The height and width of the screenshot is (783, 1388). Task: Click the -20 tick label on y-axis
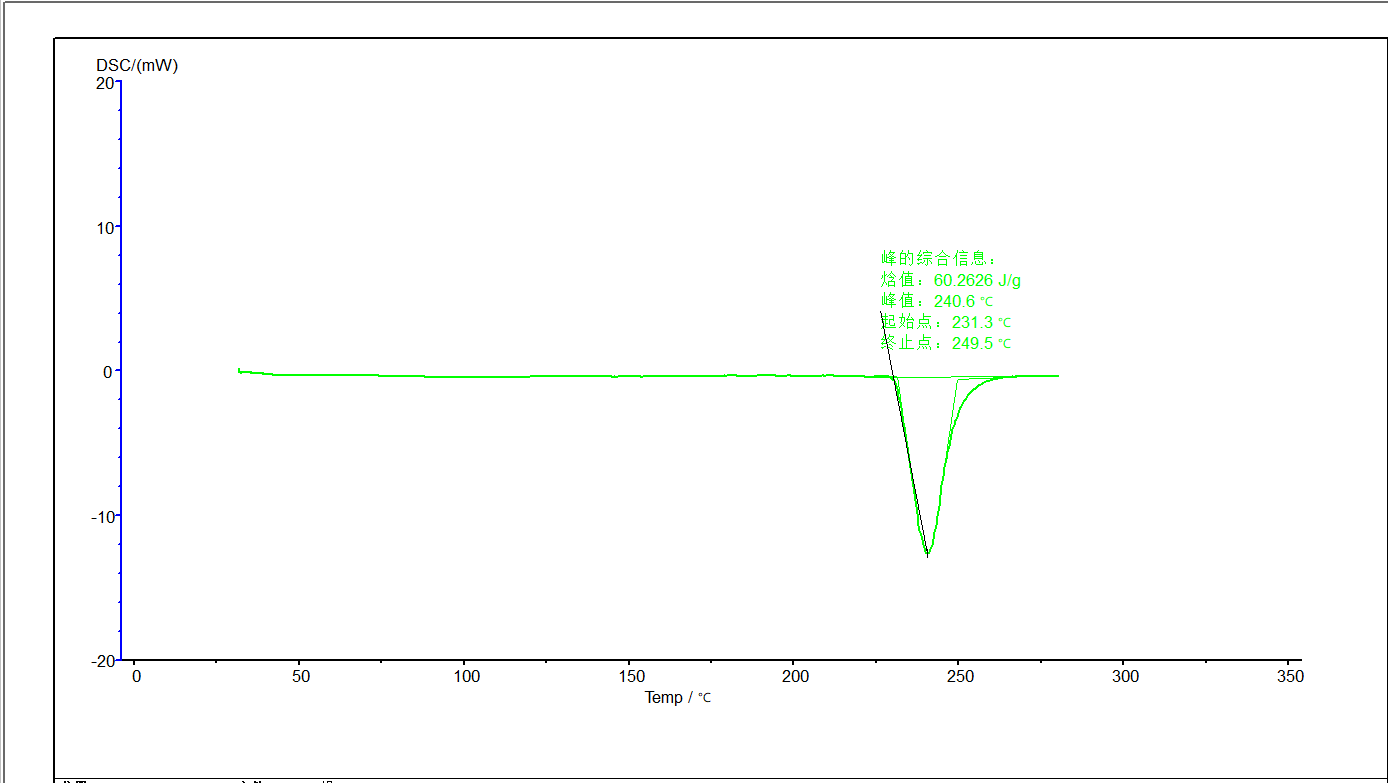point(102,660)
